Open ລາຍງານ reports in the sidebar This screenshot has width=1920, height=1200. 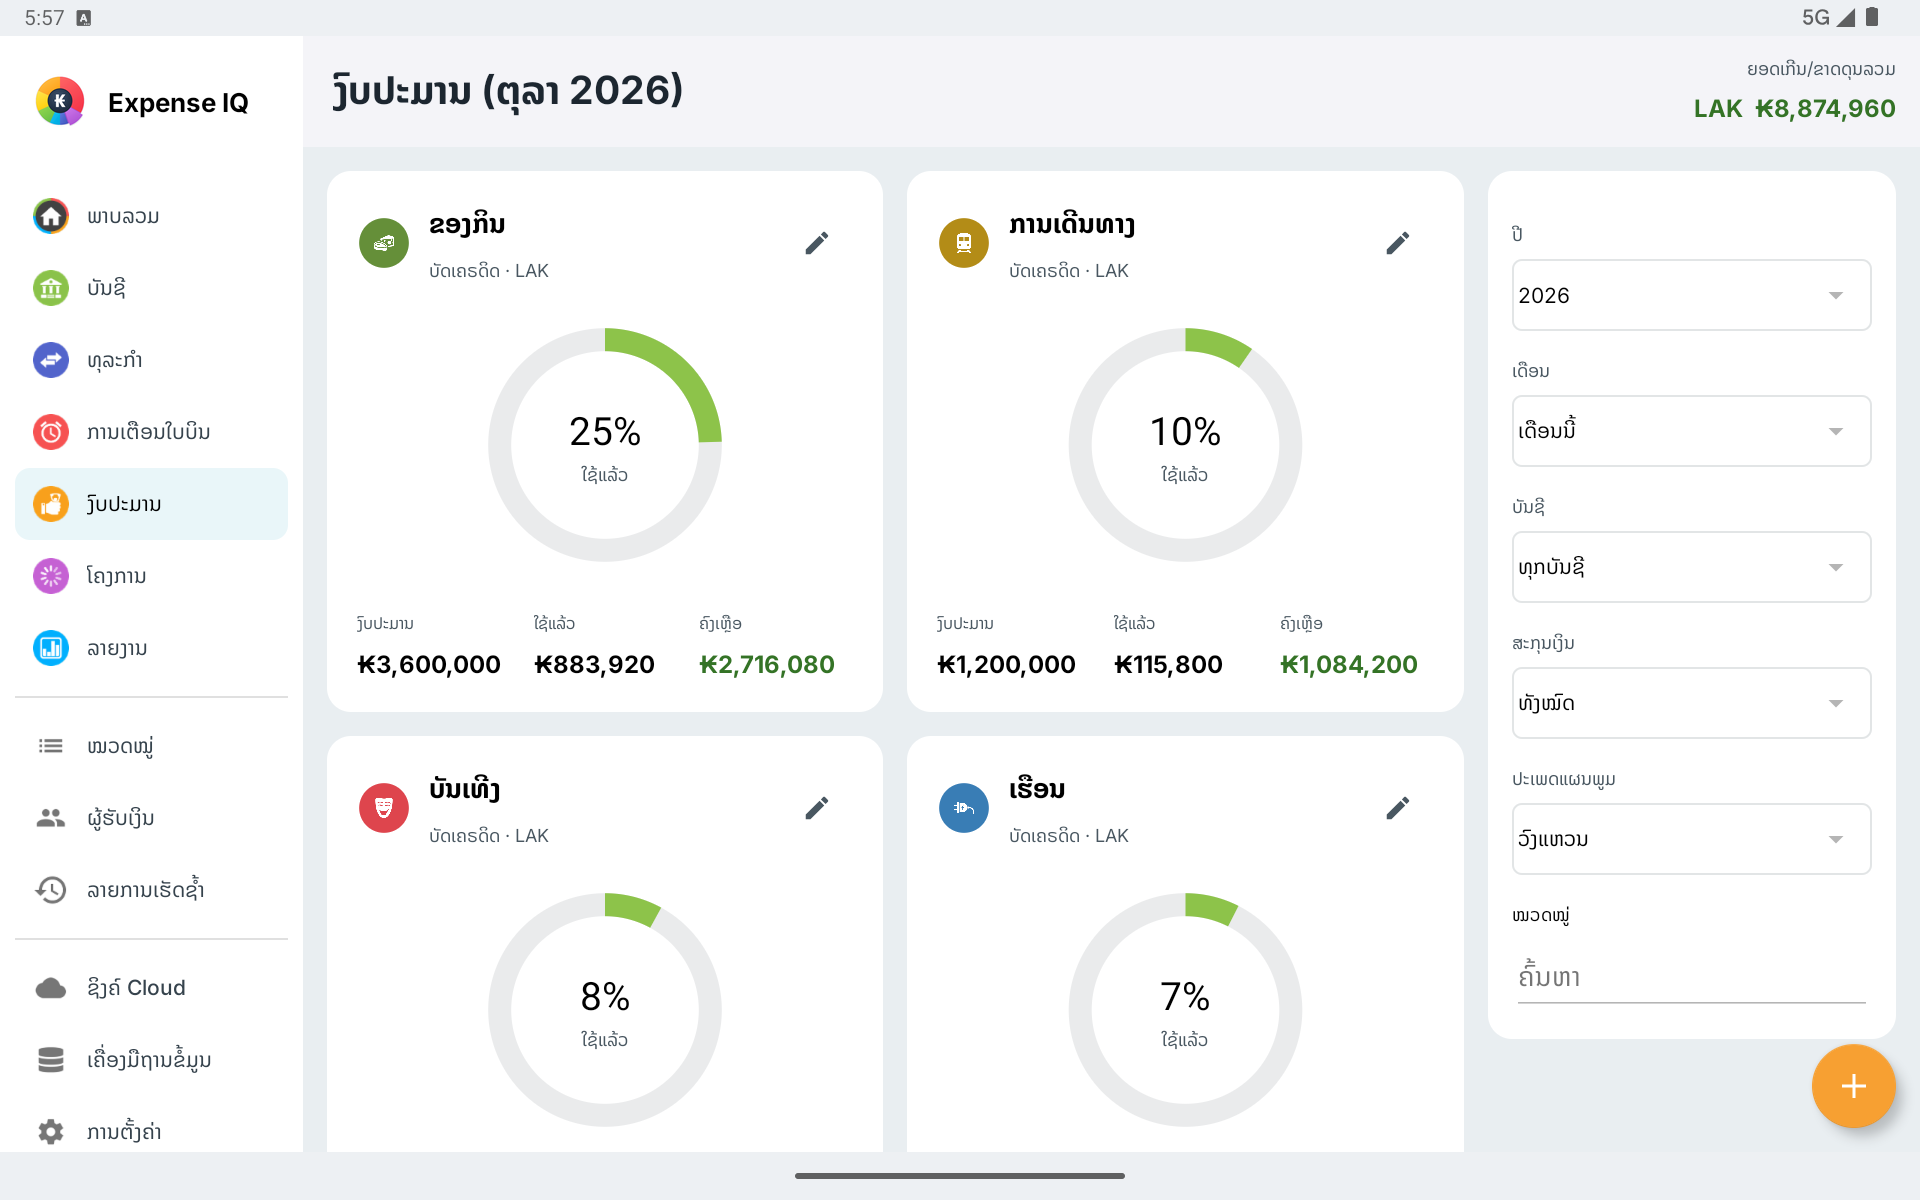click(151, 648)
